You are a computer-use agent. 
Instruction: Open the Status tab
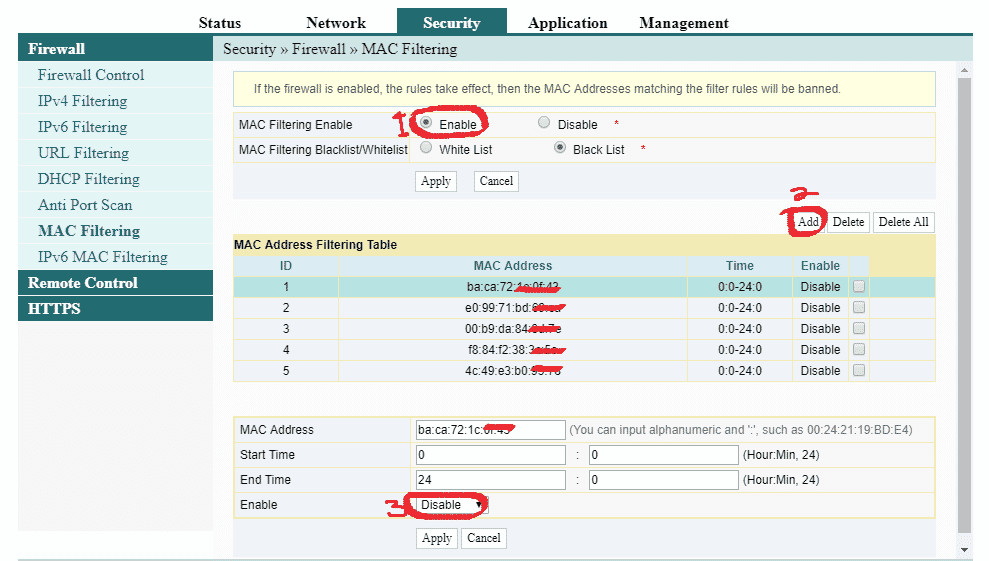219,23
